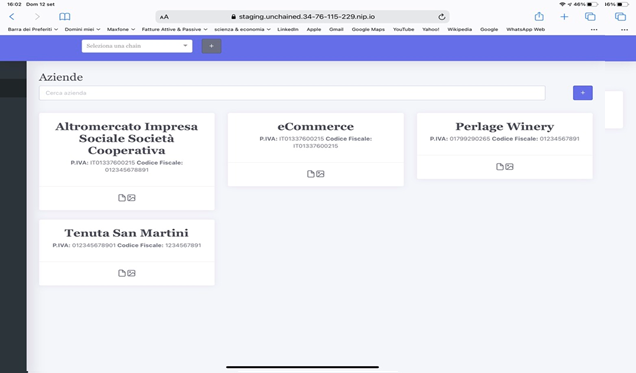Viewport: 636px width, 373px height.
Task: Open the bookmarks book icon
Action: coord(64,17)
